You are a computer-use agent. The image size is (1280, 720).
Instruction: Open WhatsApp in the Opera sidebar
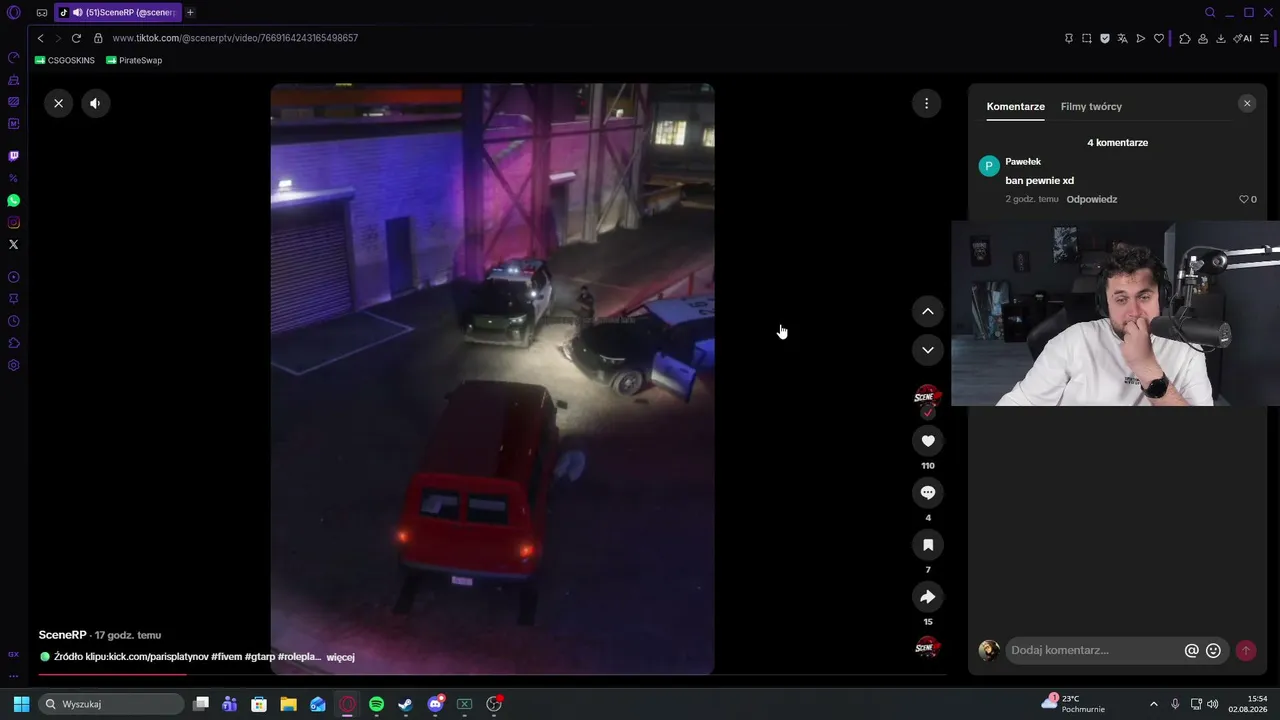[14, 200]
